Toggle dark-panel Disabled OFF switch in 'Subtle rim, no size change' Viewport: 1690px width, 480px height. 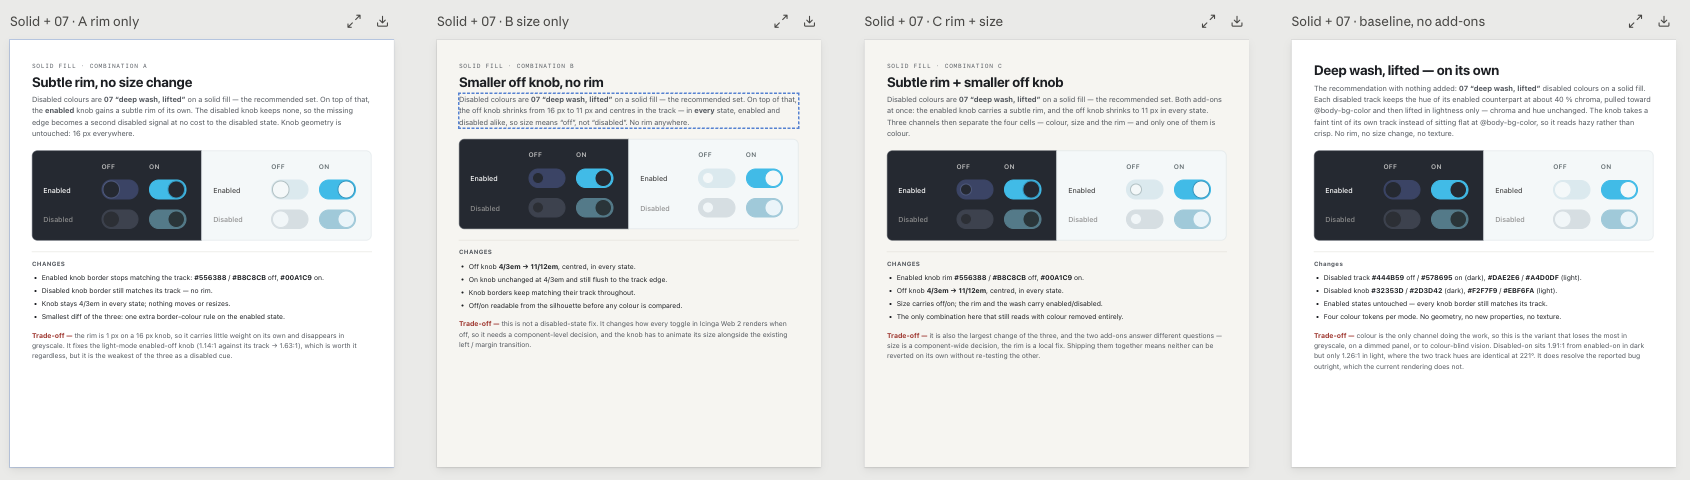tap(120, 219)
